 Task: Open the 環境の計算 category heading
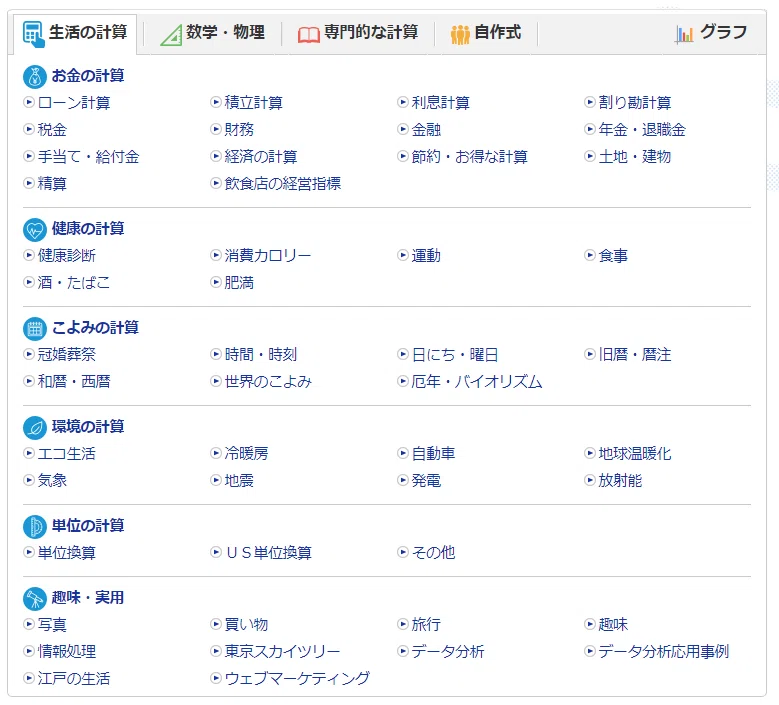point(88,426)
